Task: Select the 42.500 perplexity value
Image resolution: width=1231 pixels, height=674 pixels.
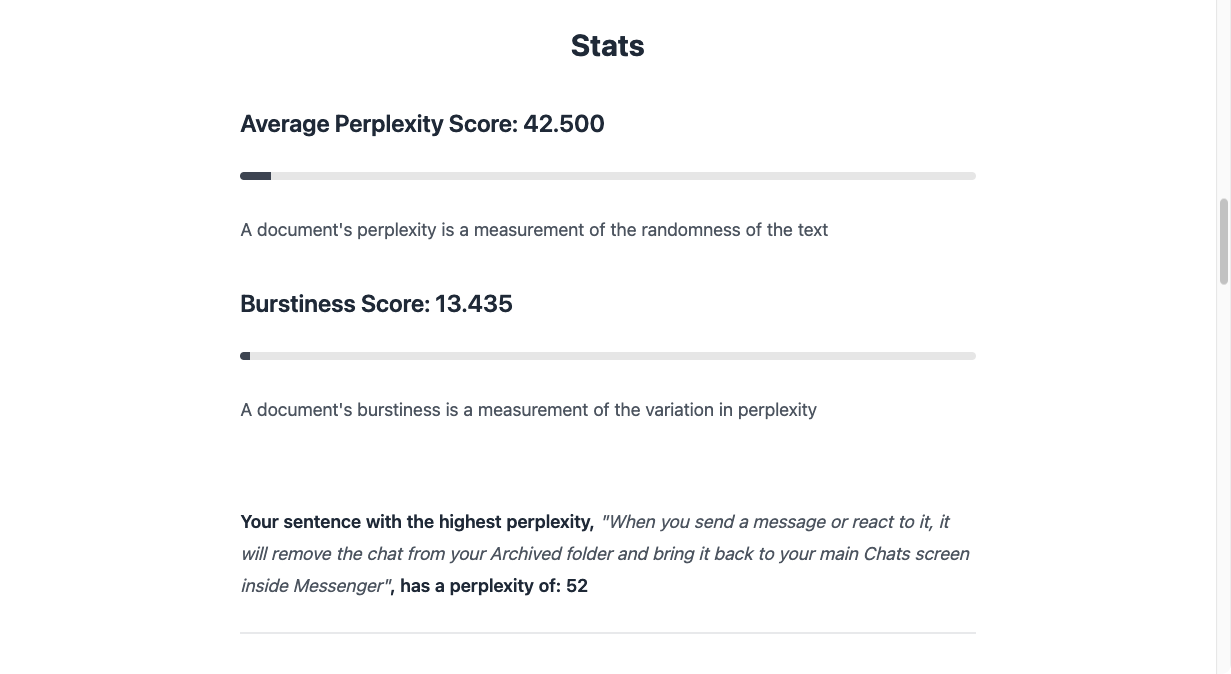Action: (x=564, y=124)
